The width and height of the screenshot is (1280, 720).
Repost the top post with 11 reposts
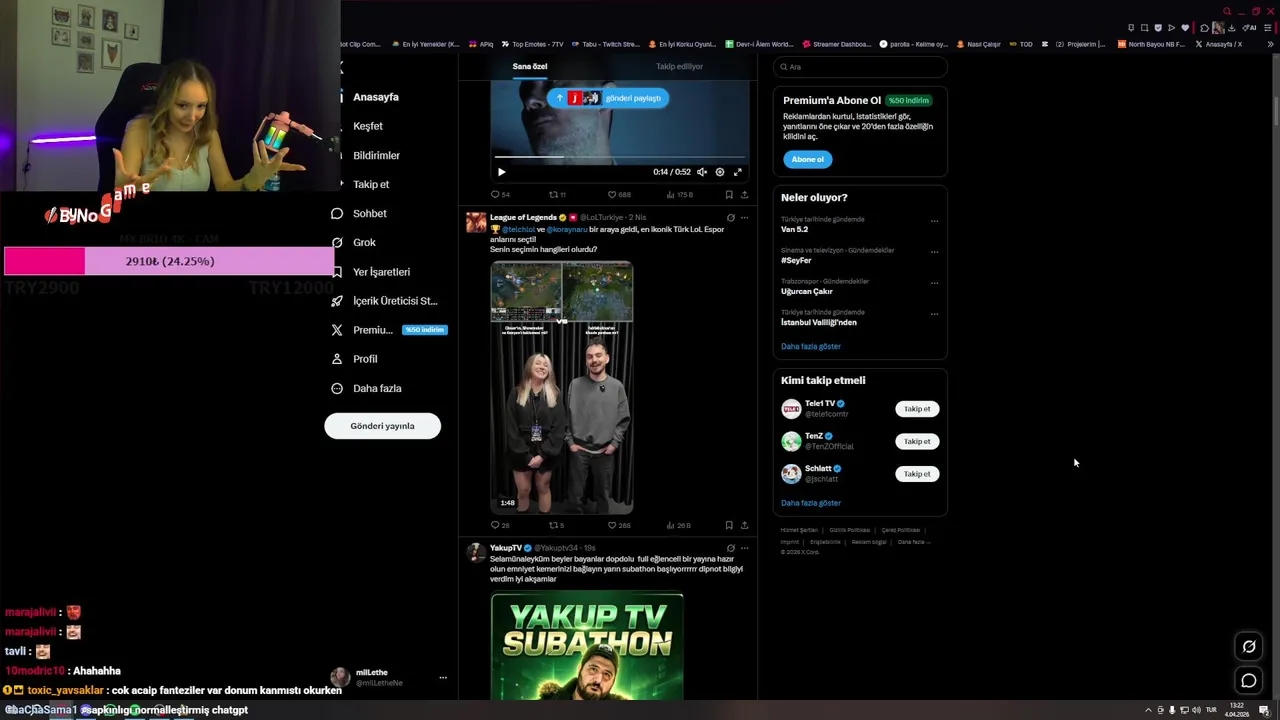557,195
